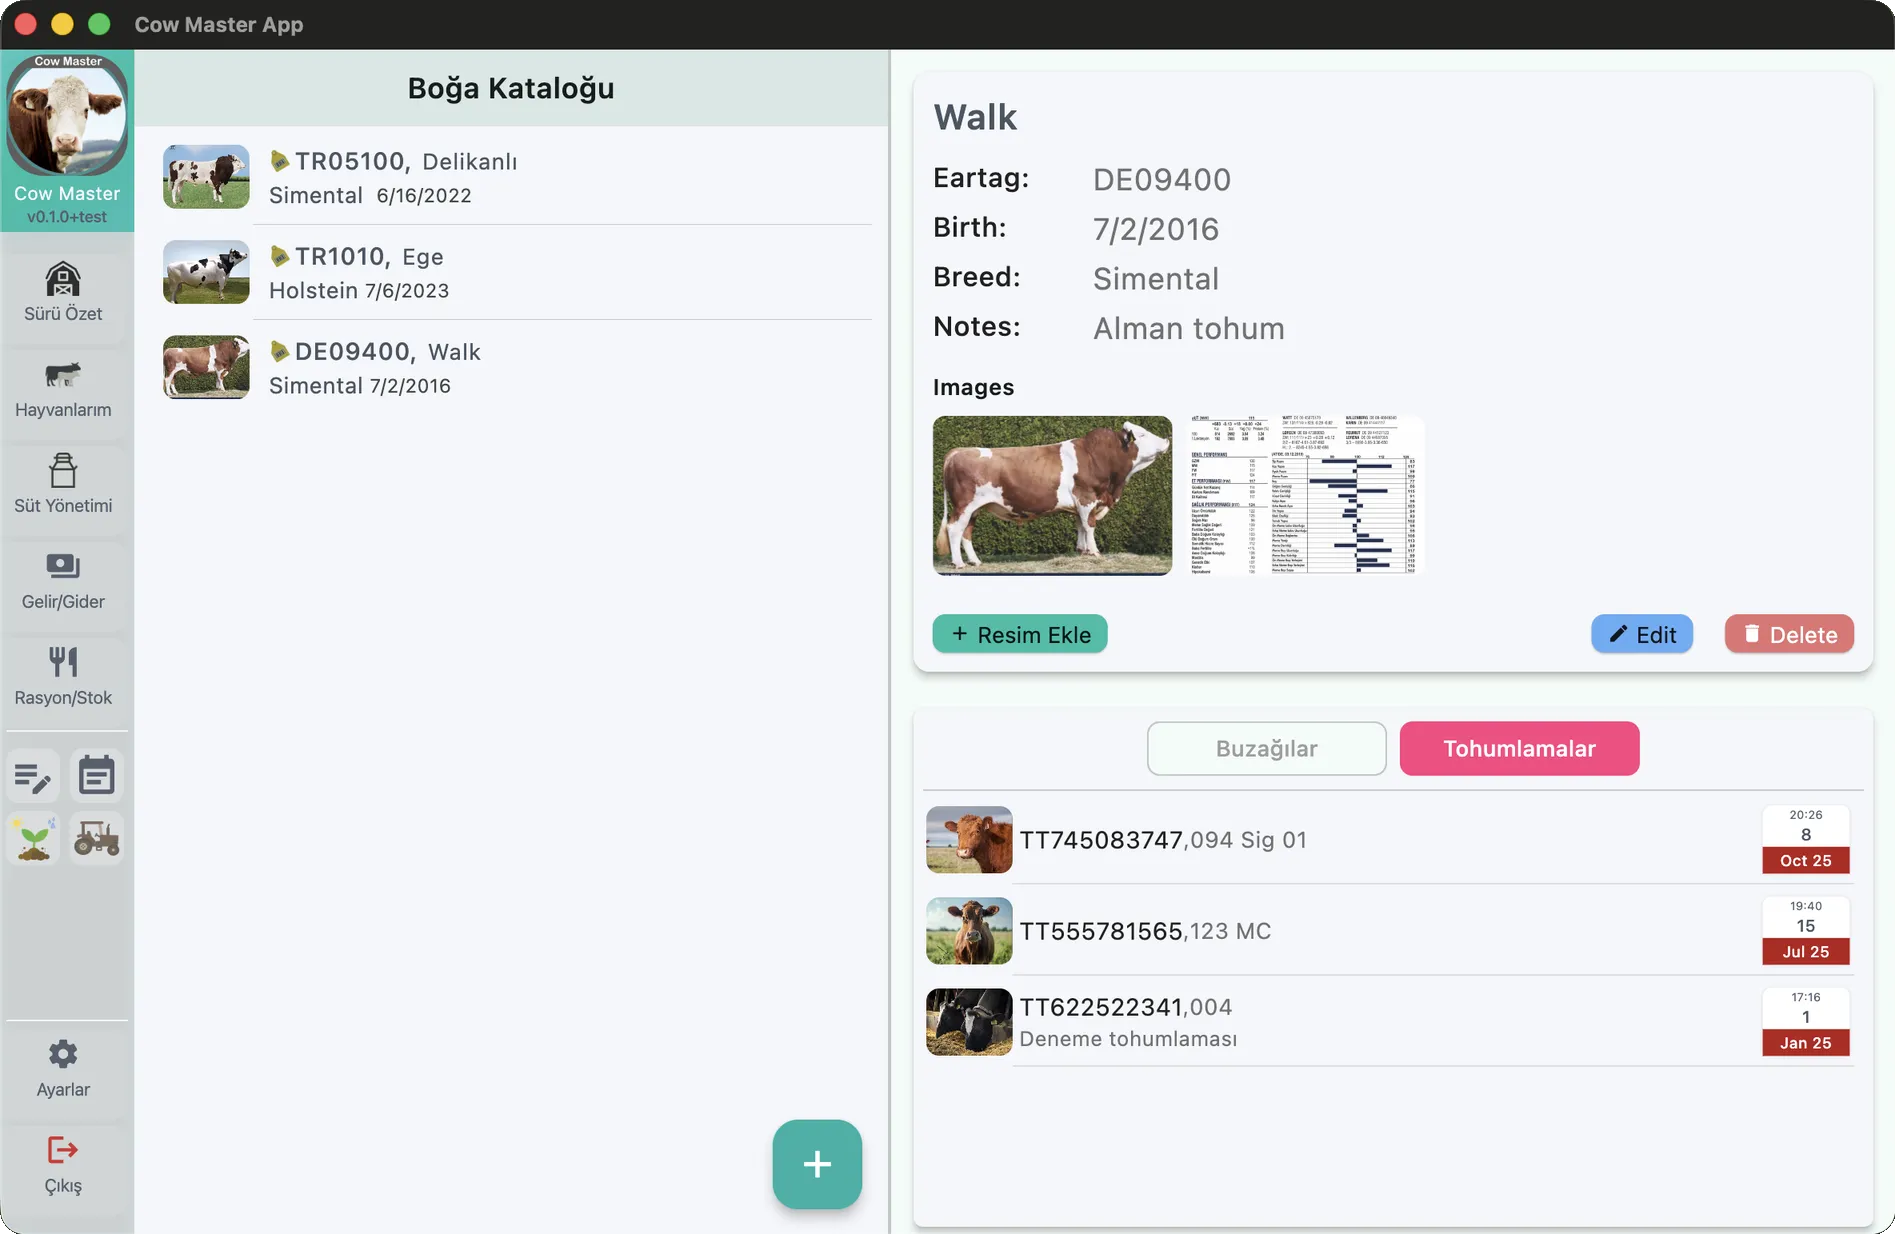Open Rasyon/Stok fork and knife icon

pyautogui.click(x=63, y=663)
